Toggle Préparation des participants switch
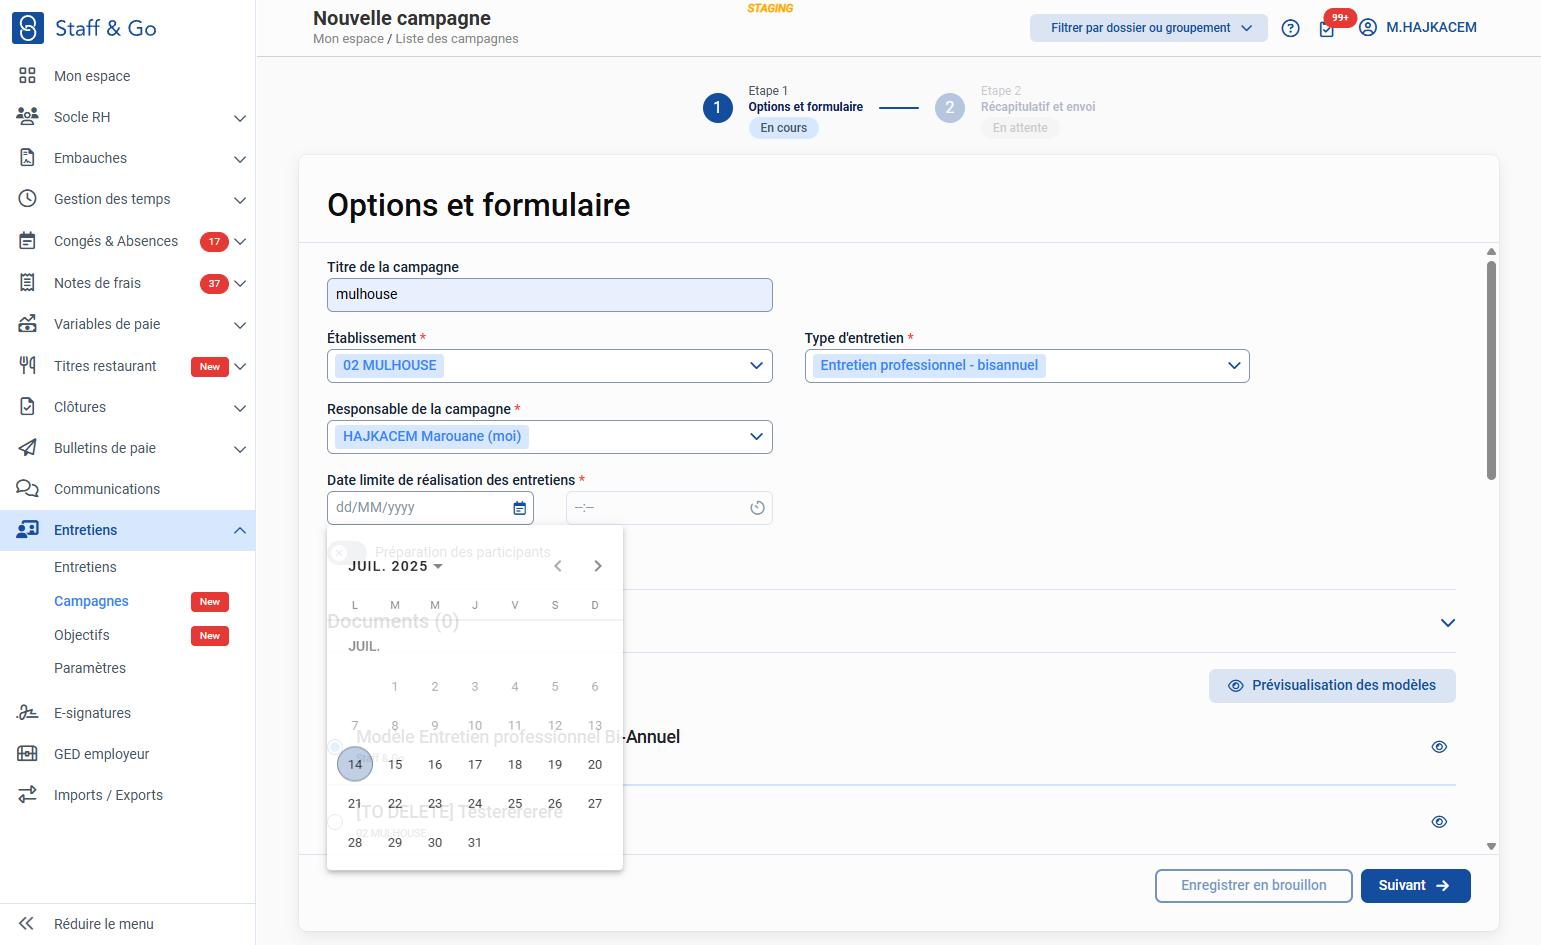 (348, 552)
